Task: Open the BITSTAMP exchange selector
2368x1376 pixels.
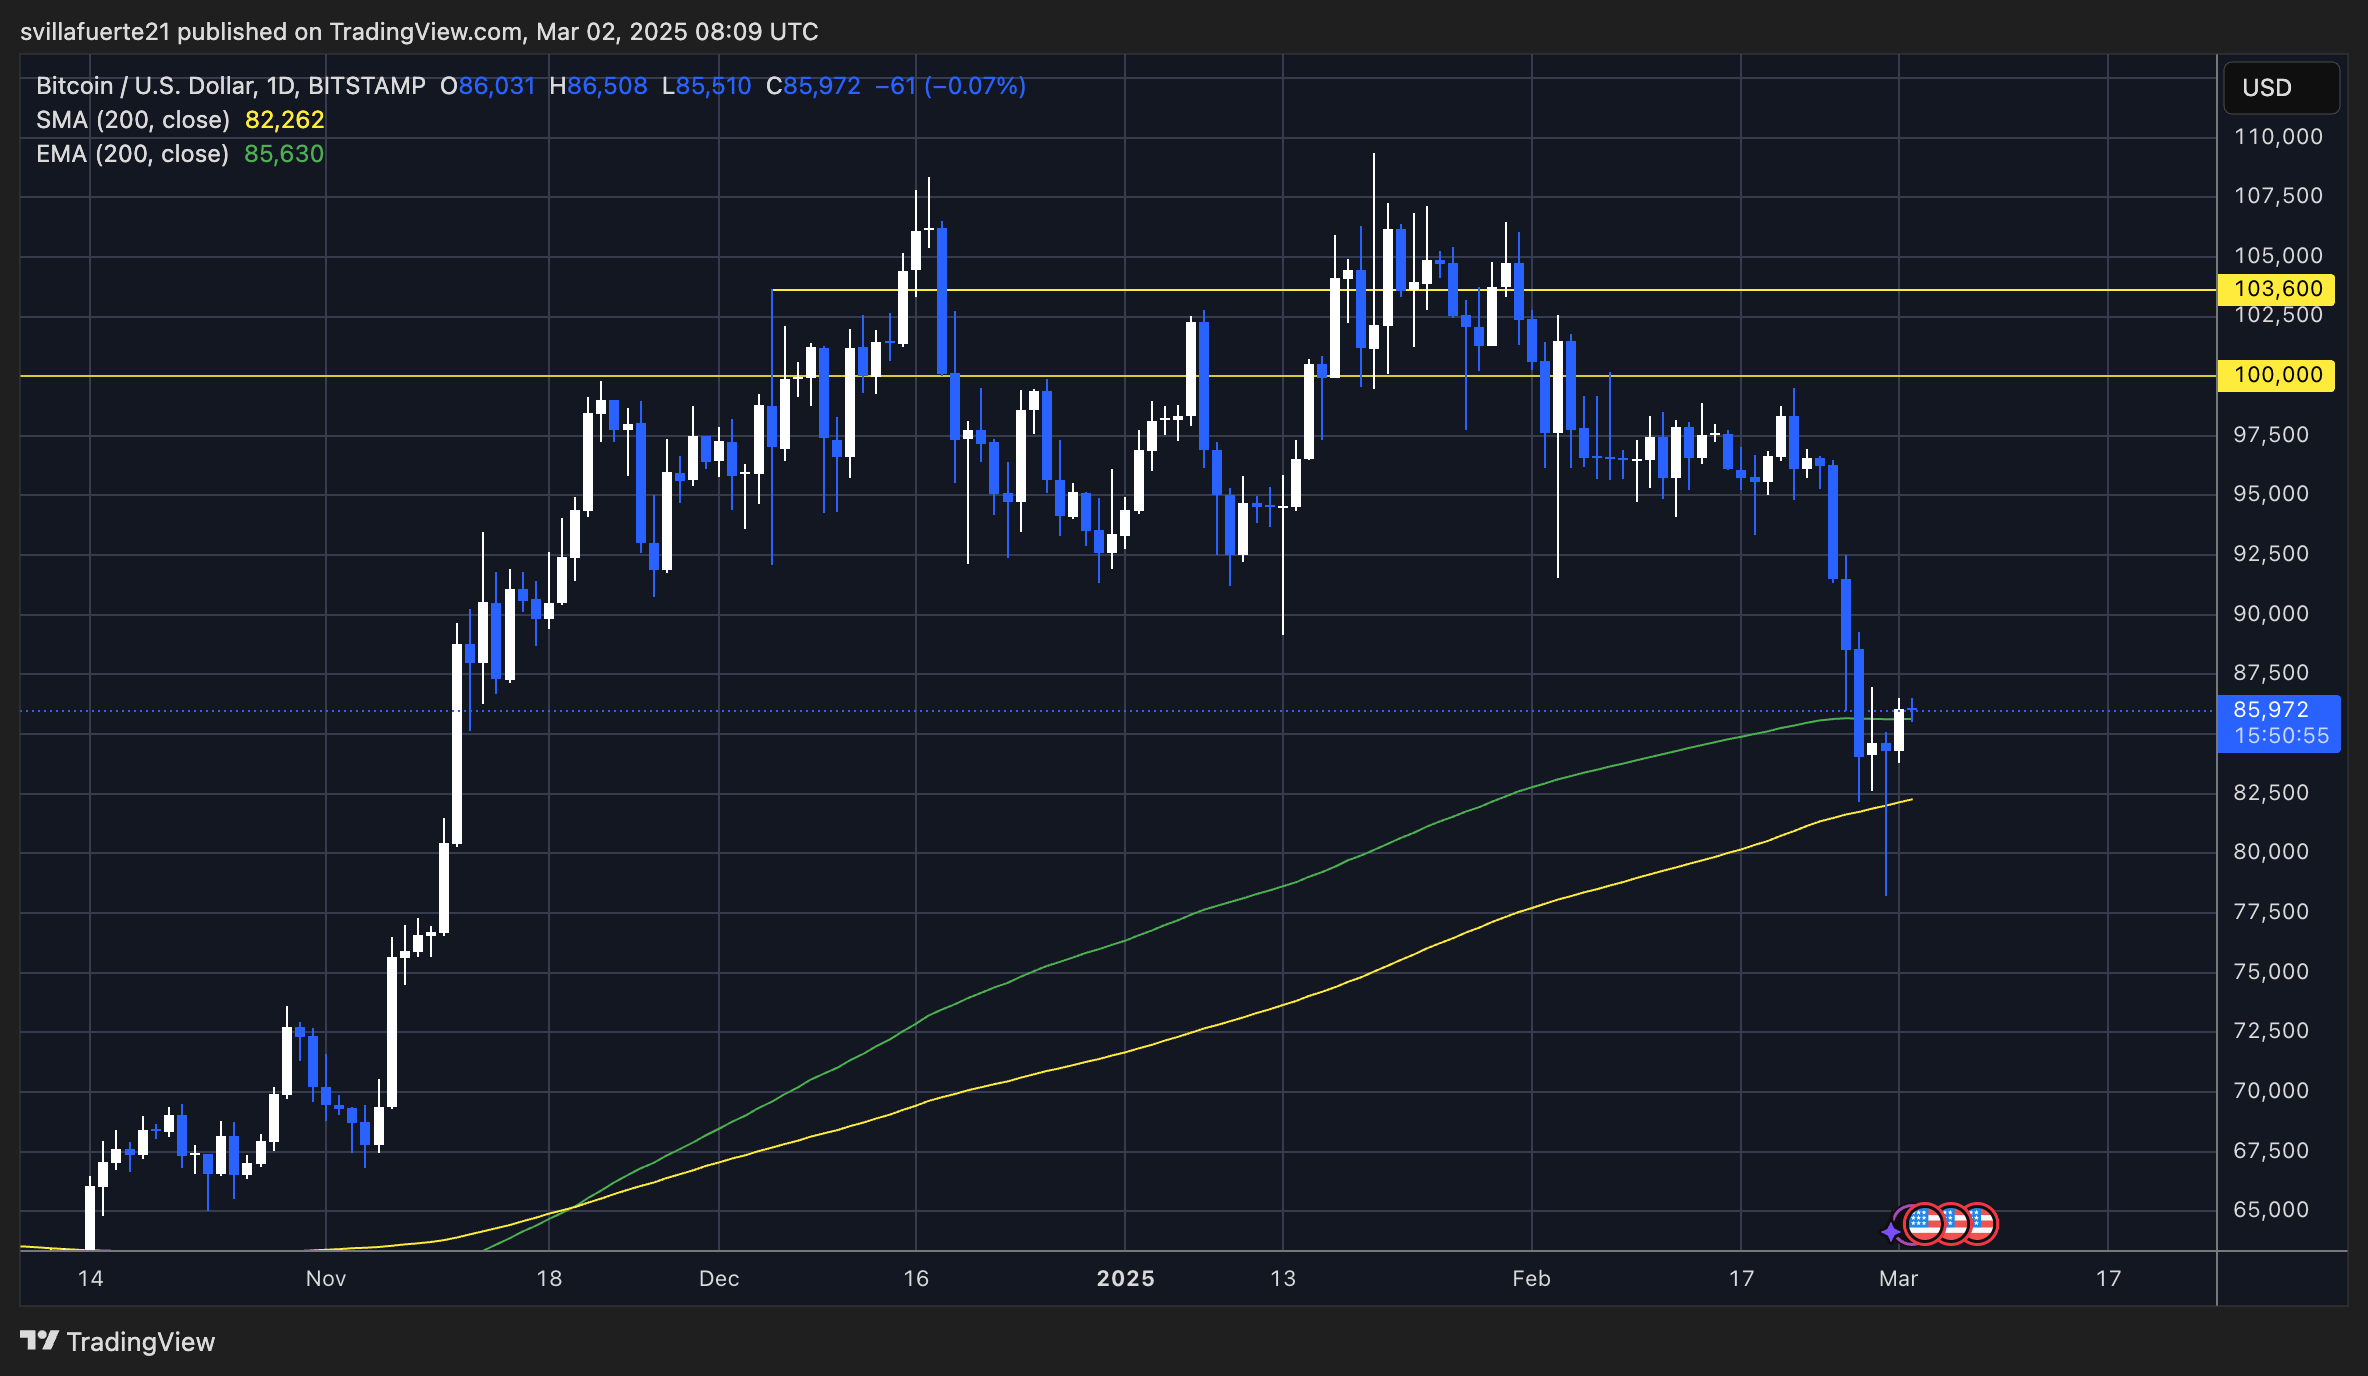Action: [x=370, y=86]
